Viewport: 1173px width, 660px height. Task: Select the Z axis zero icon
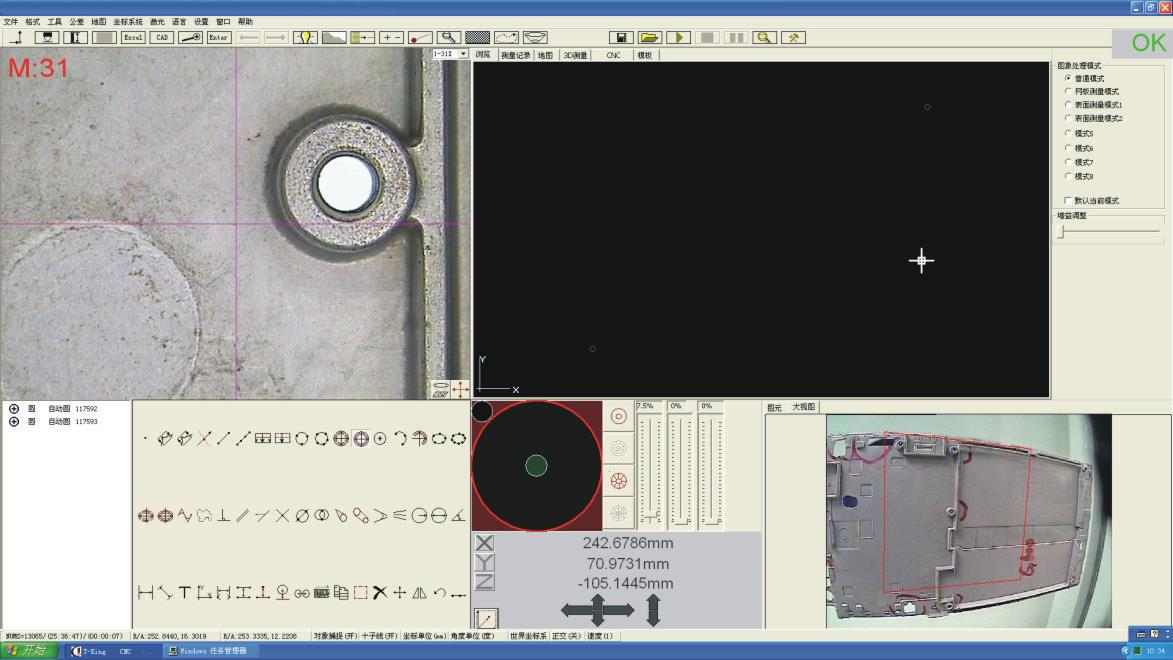click(x=485, y=583)
